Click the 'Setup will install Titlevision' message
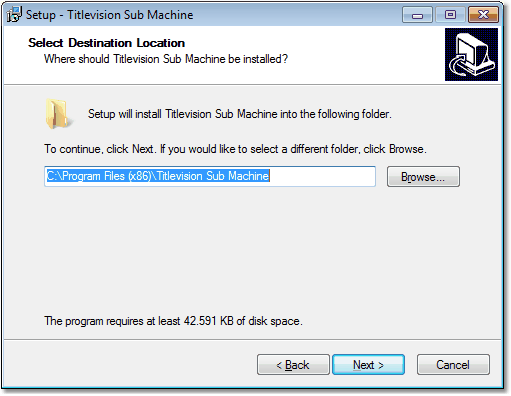Screen dimensions: 511x396 [x=240, y=114]
